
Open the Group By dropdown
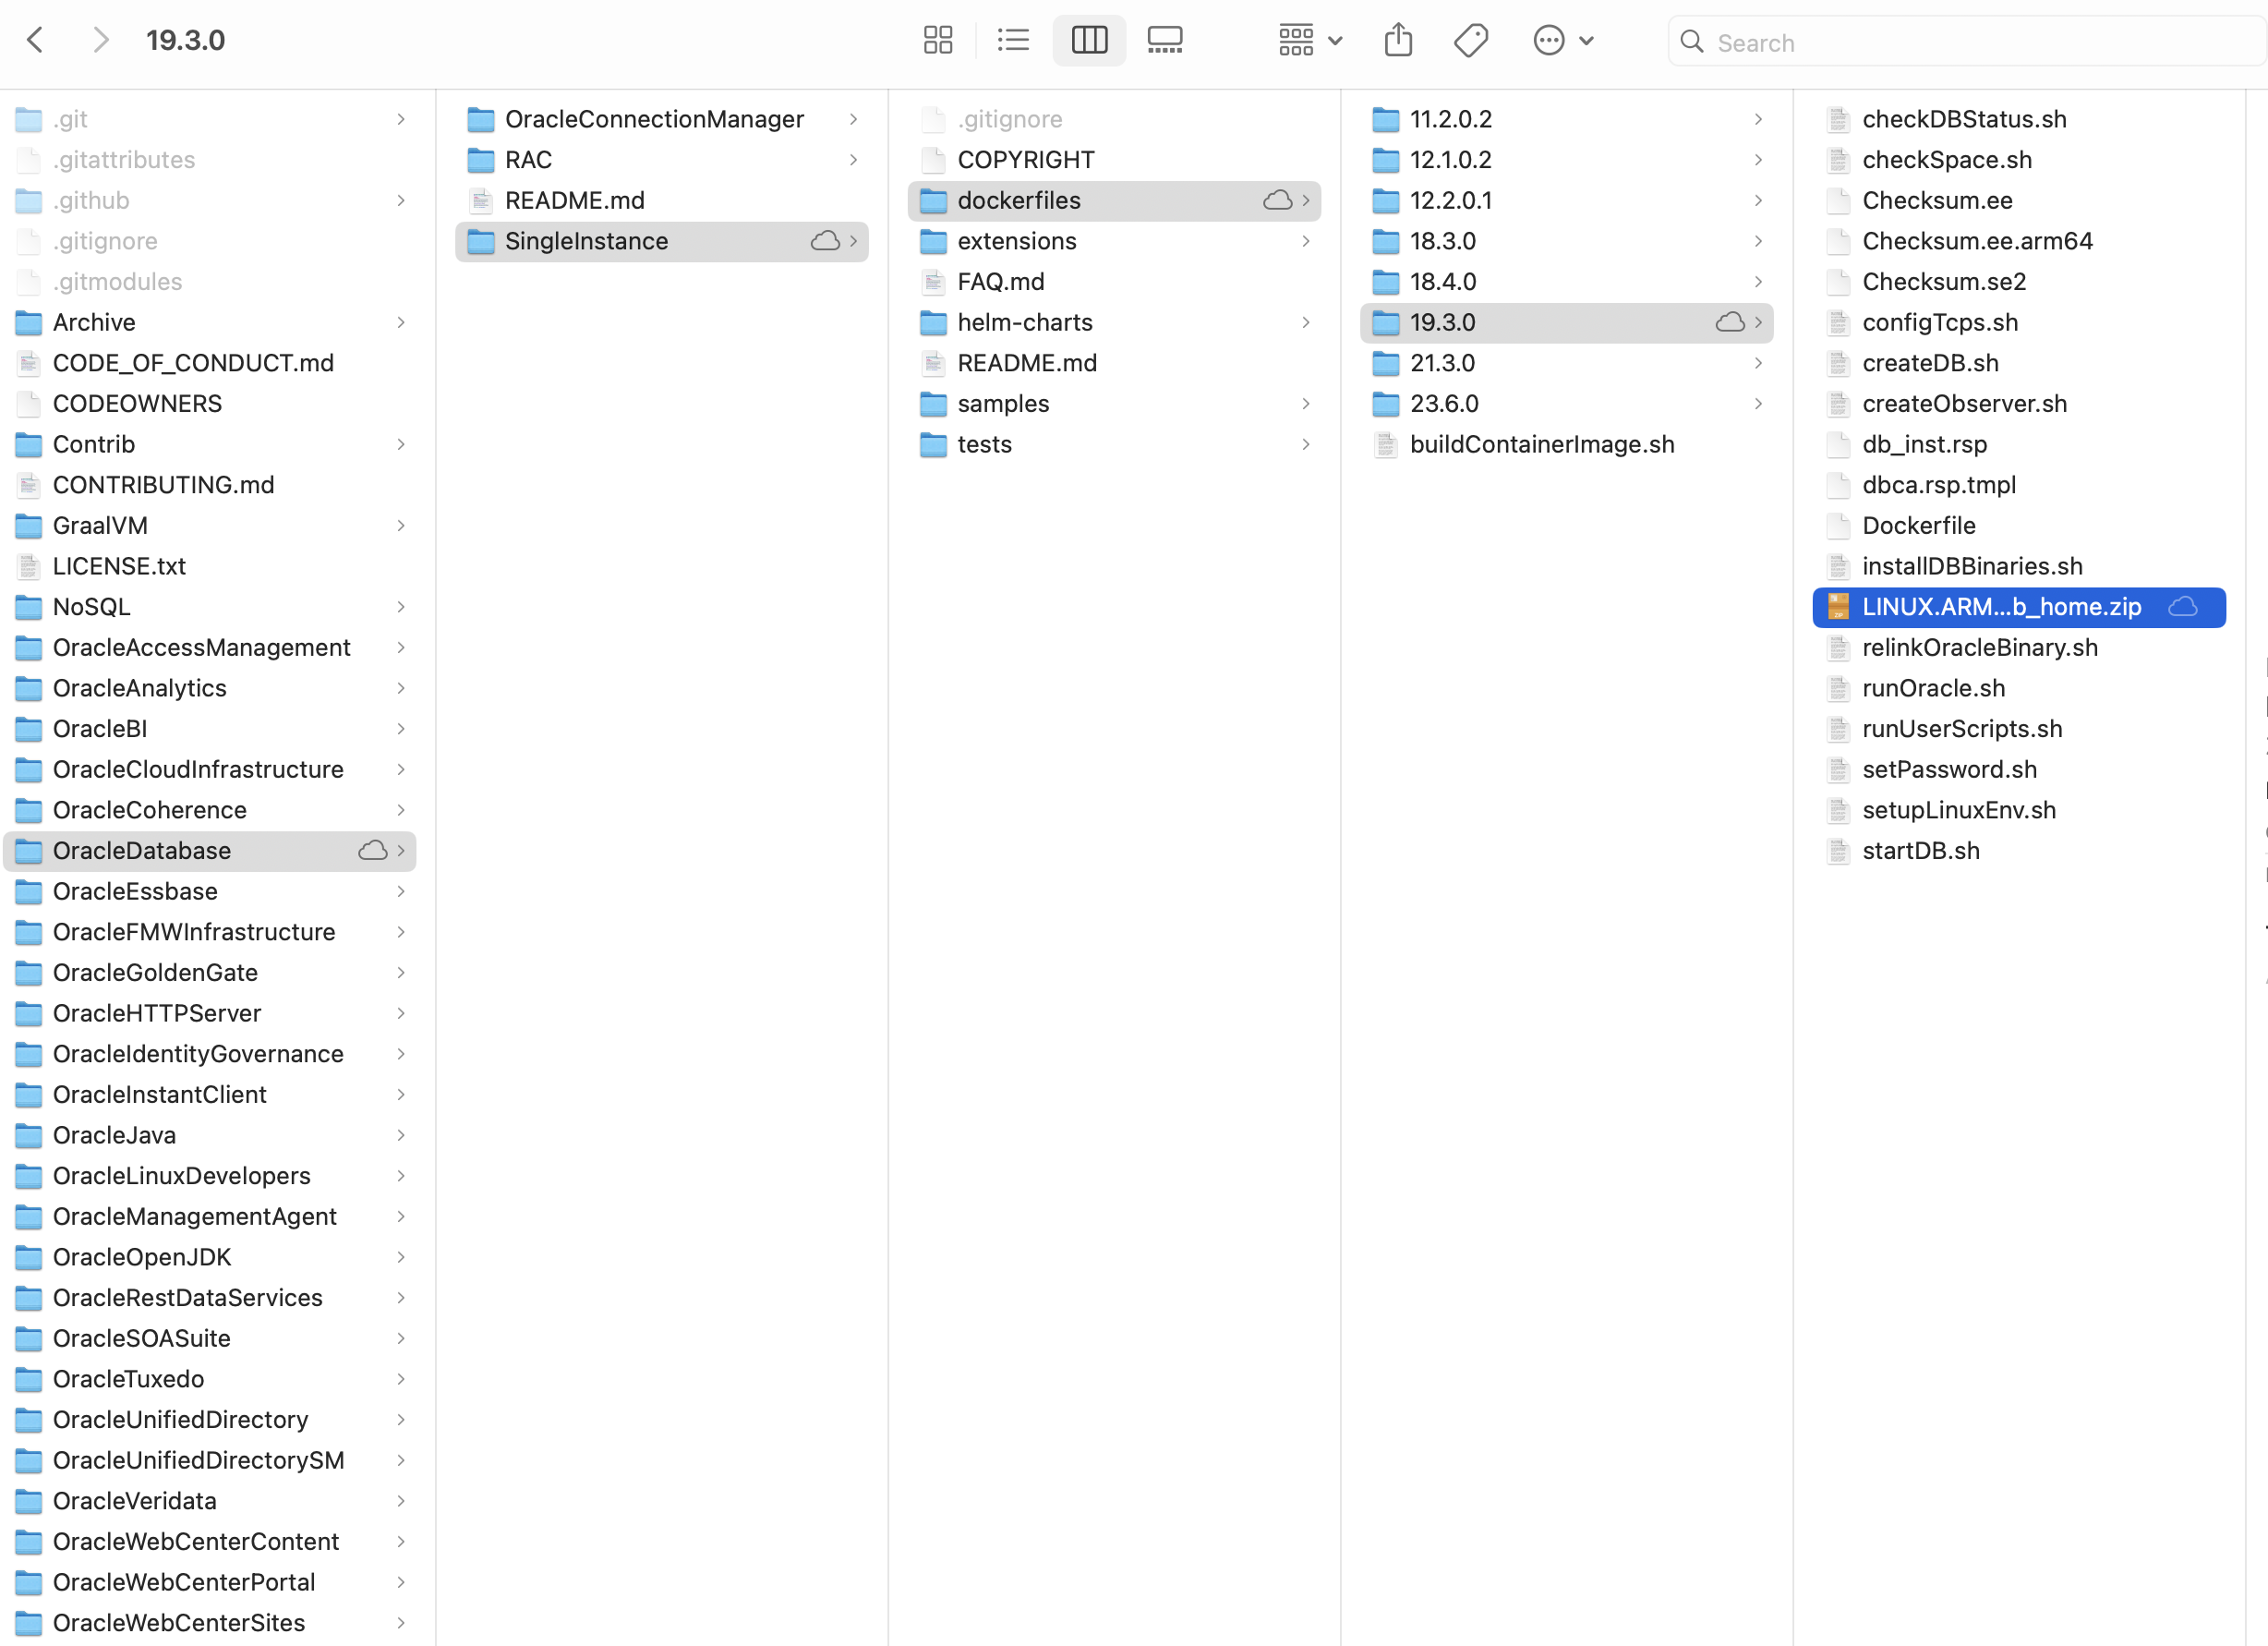pos(1310,40)
